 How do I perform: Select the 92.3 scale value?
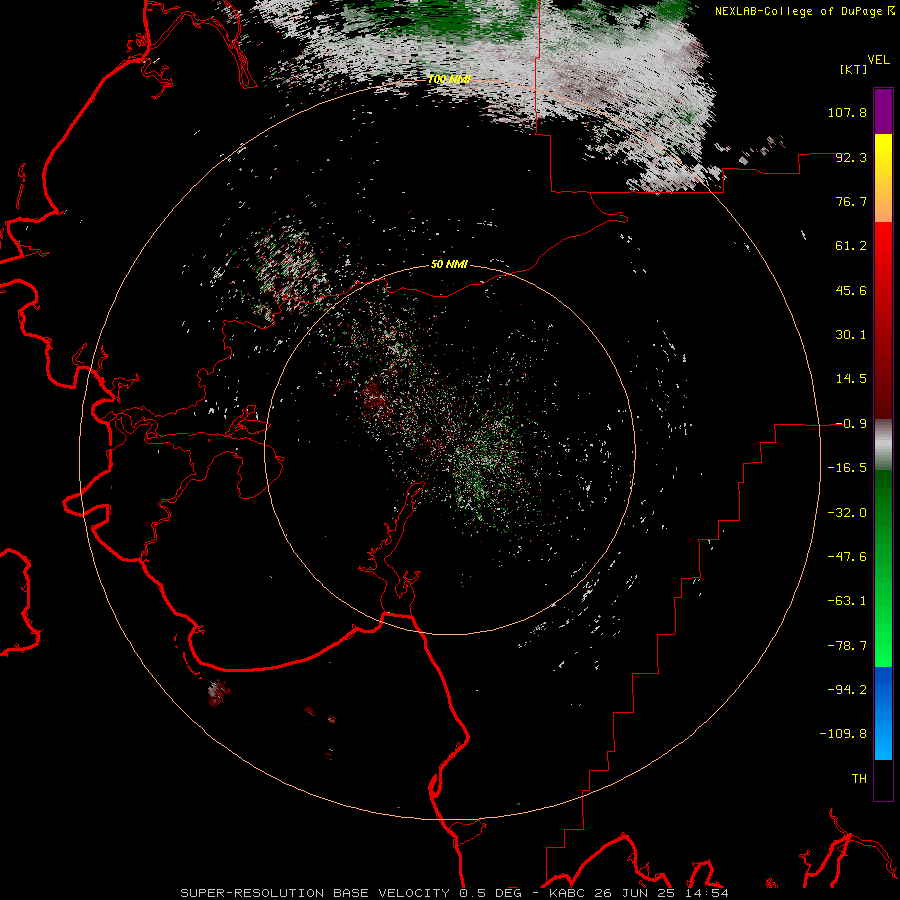point(851,157)
